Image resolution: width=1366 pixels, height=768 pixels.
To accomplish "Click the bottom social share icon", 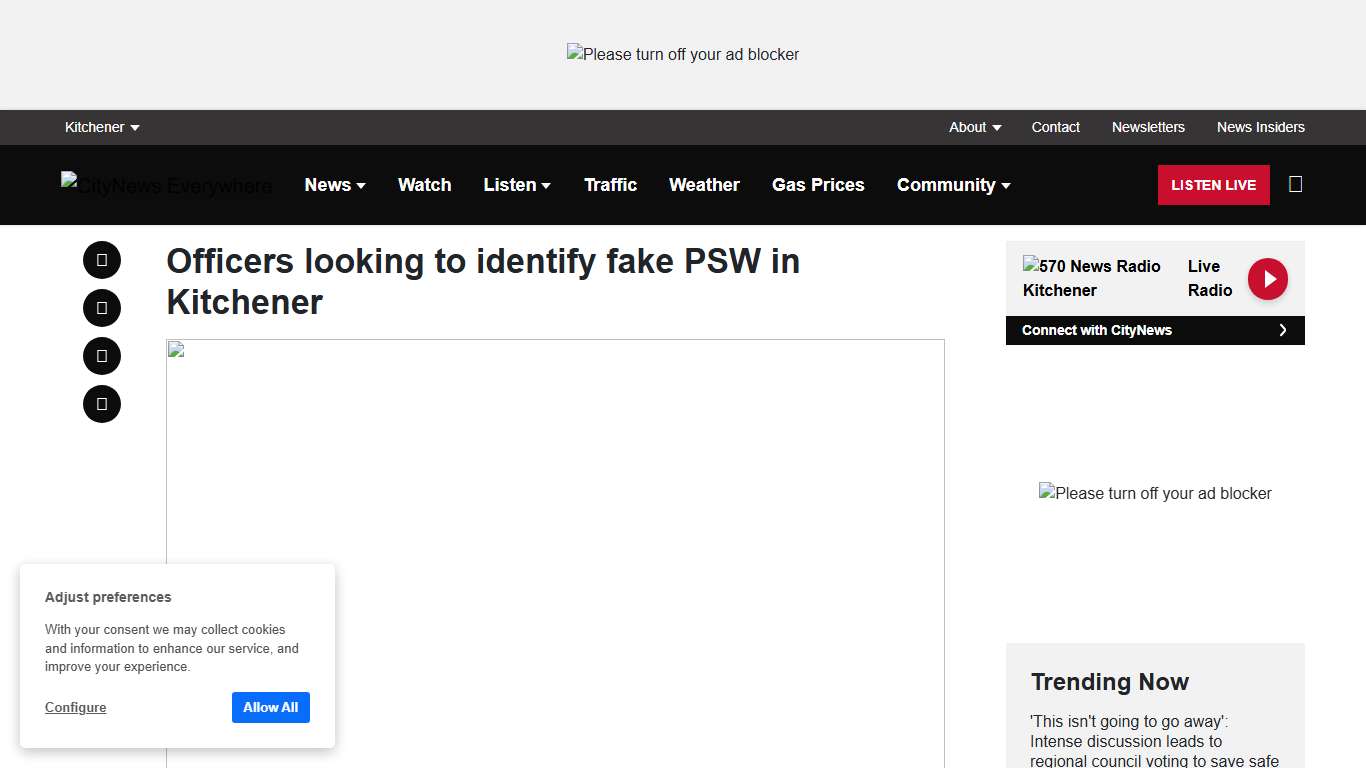I will pos(101,403).
